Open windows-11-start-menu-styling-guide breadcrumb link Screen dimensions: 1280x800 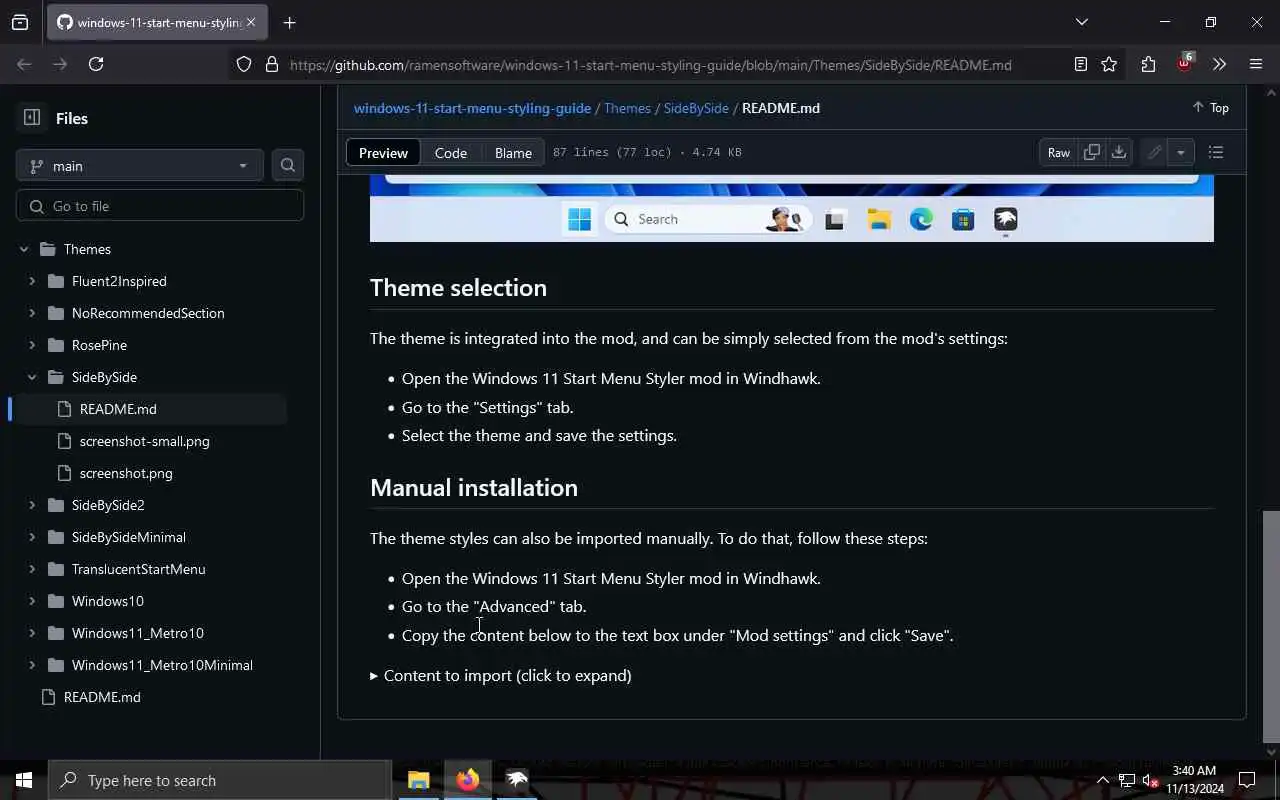click(472, 108)
